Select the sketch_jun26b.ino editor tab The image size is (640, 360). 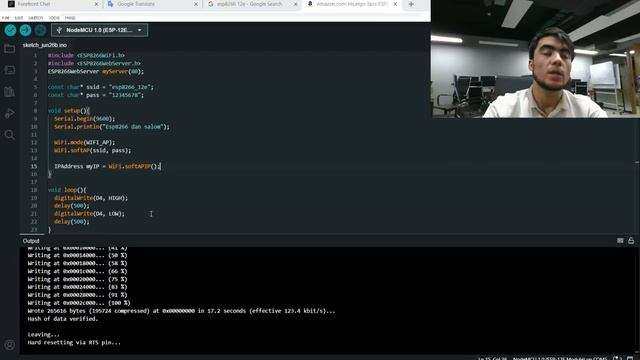tap(44, 45)
